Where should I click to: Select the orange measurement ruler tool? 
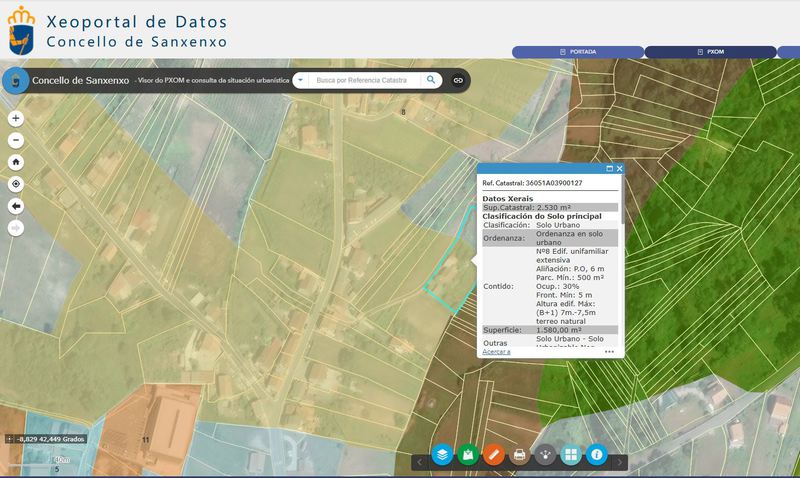coord(493,455)
